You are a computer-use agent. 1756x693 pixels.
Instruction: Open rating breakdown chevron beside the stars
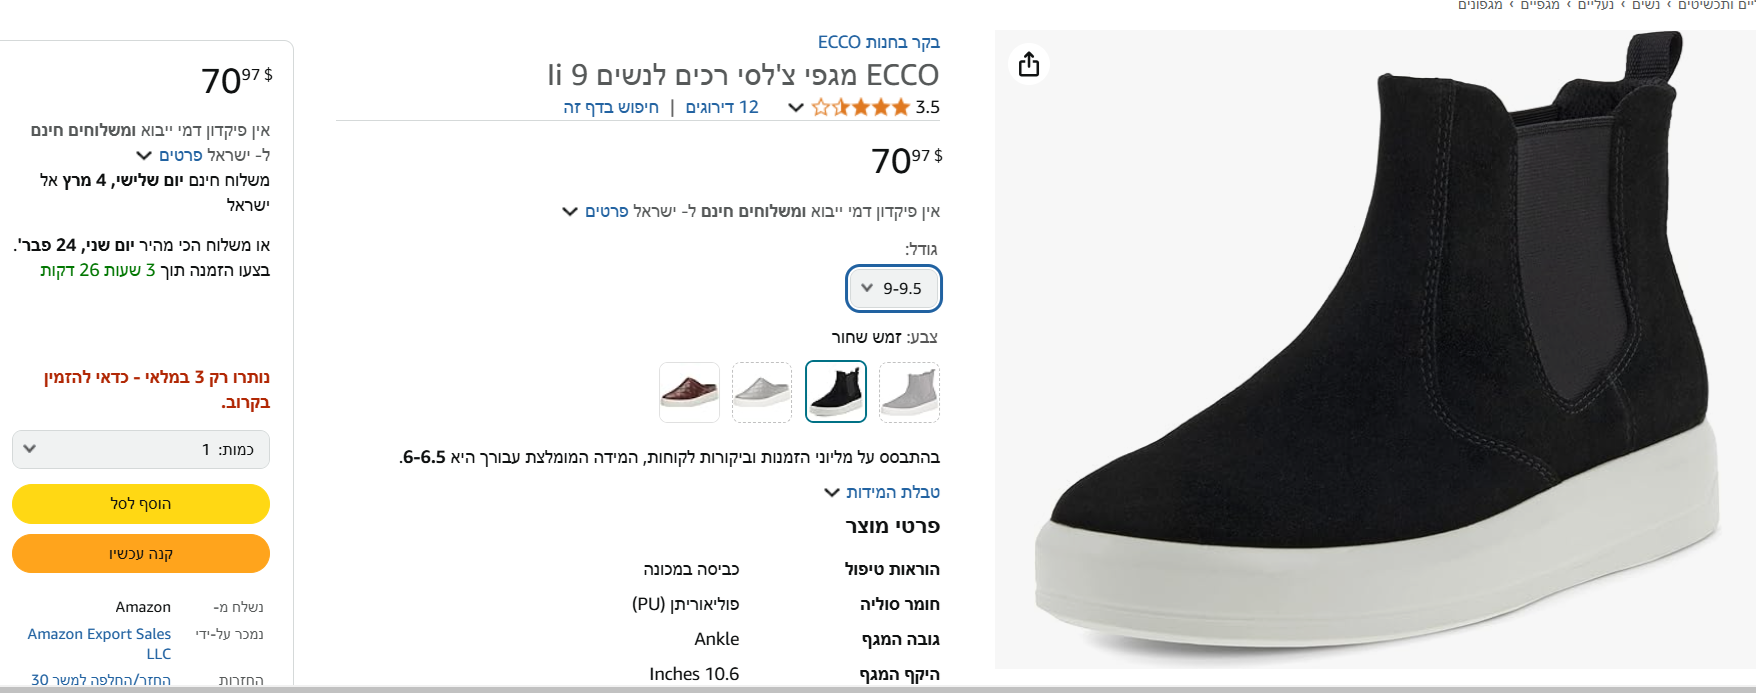pos(796,107)
